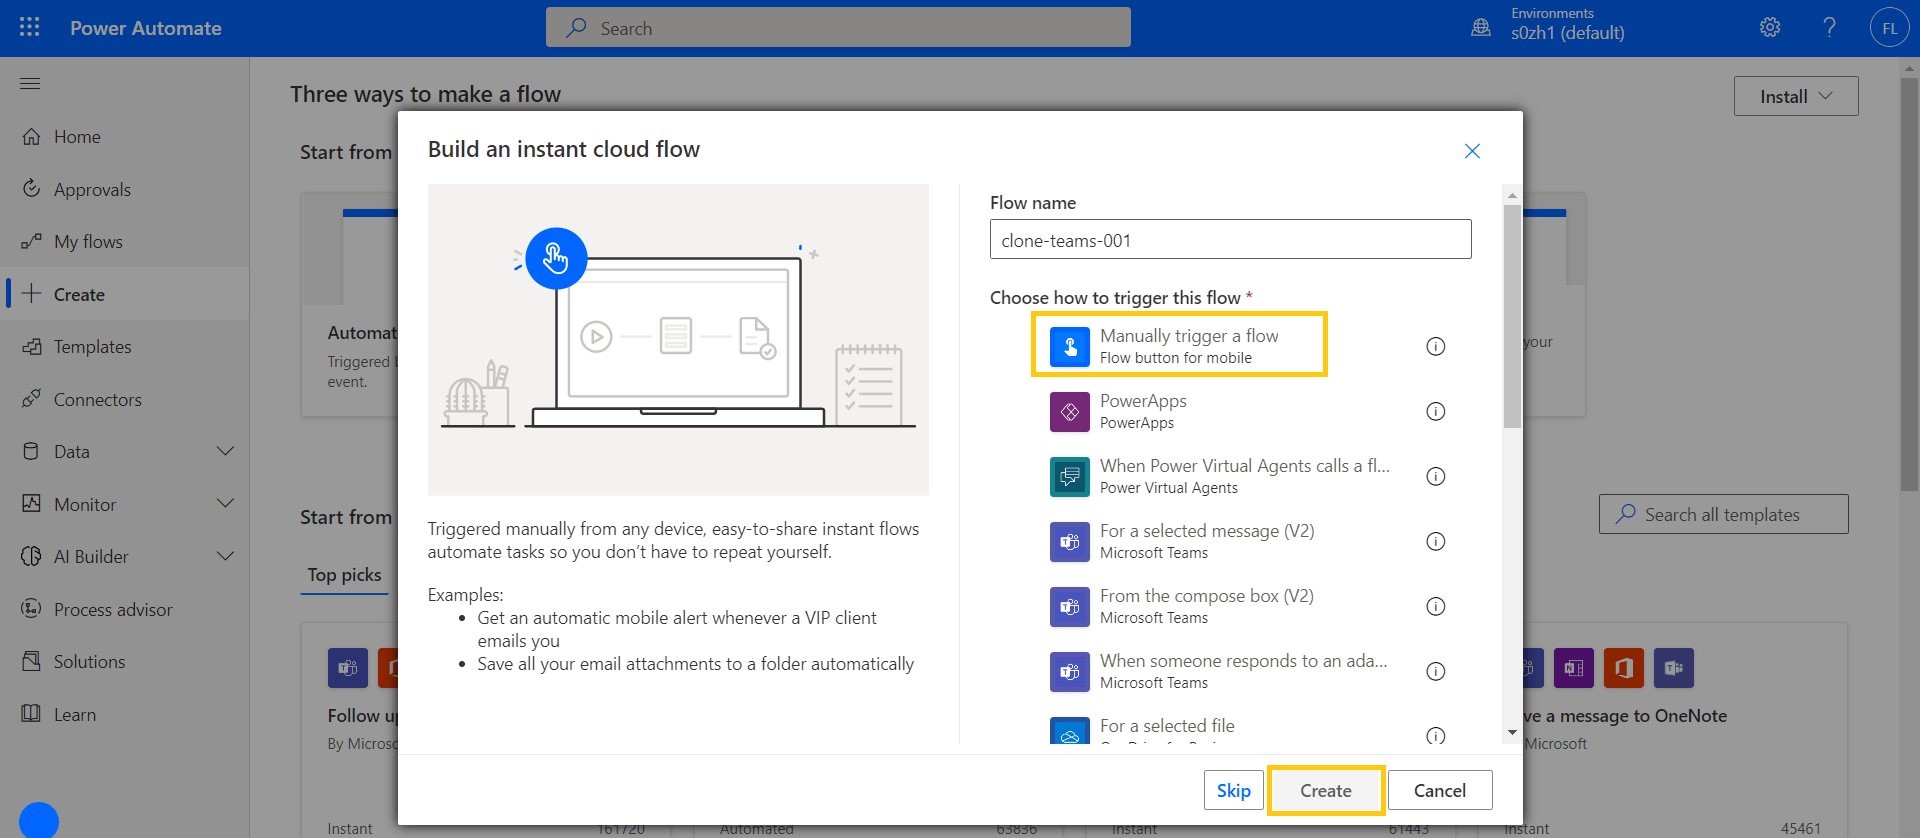
Task: Click the trigger list scrollbar up arrow
Action: pyautogui.click(x=1512, y=195)
